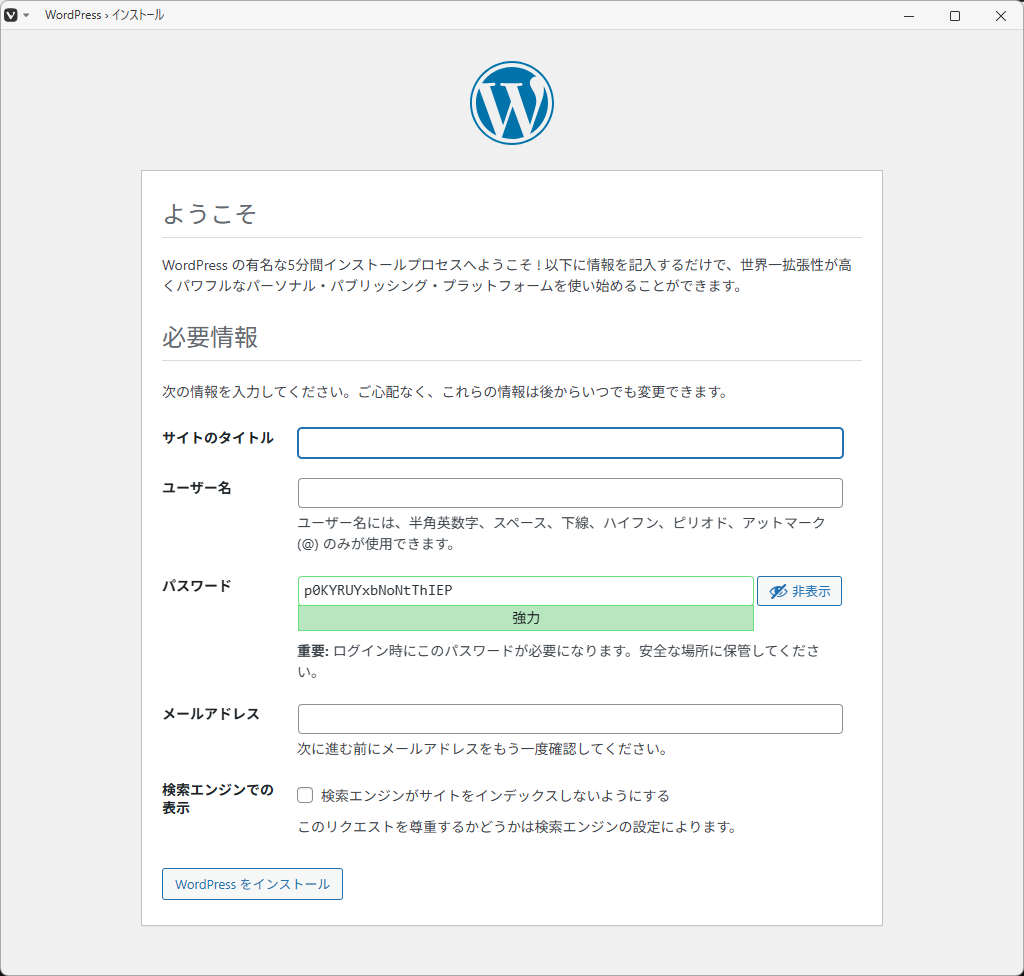The image size is (1024, 976).
Task: Click the 強力 password strength indicator
Action: tap(526, 618)
